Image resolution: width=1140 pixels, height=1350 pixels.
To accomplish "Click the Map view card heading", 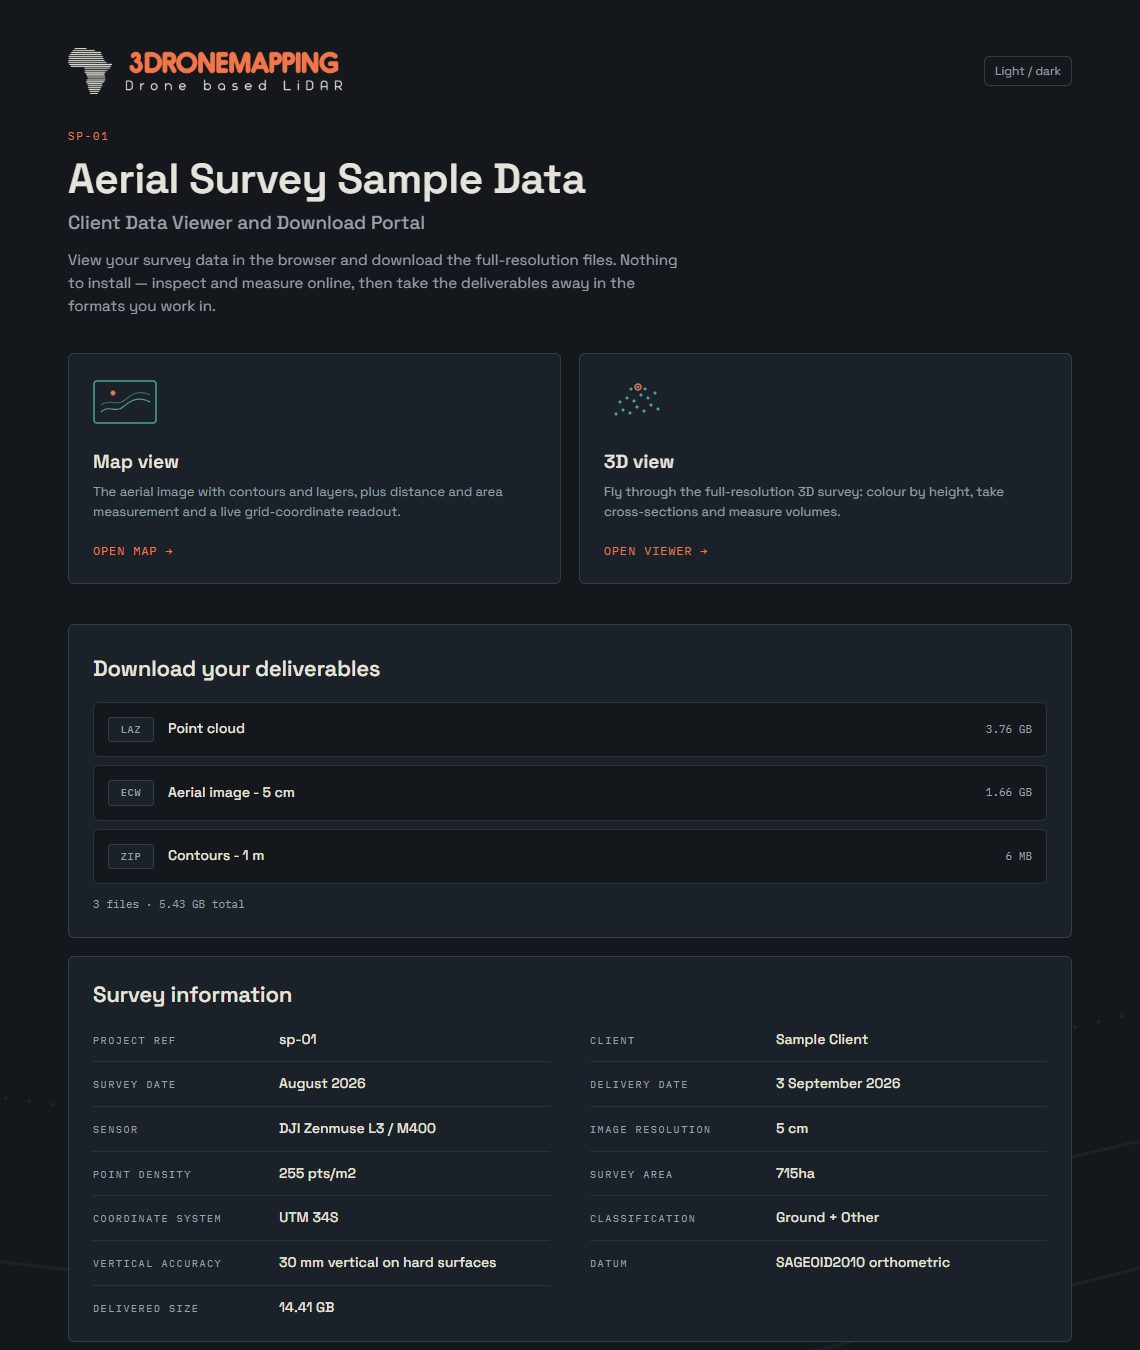I will pos(136,462).
